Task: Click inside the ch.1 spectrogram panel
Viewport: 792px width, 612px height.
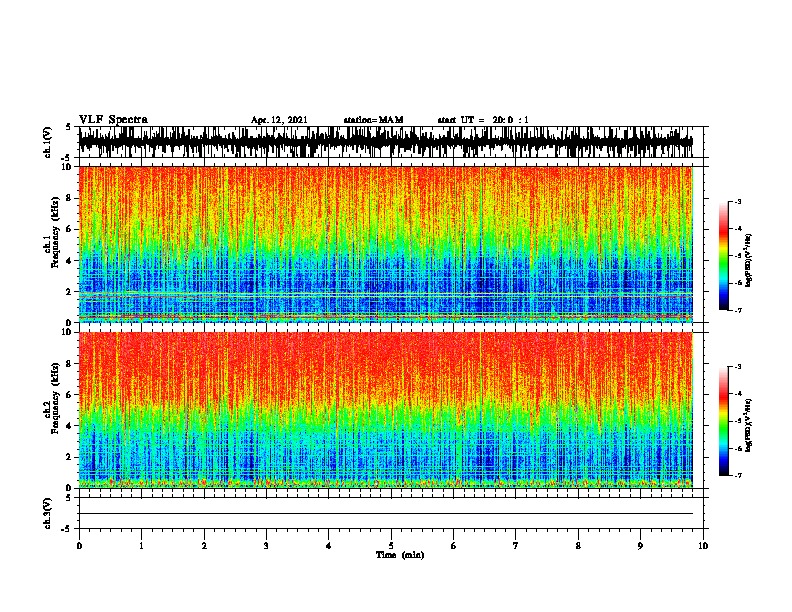Action: coord(386,244)
